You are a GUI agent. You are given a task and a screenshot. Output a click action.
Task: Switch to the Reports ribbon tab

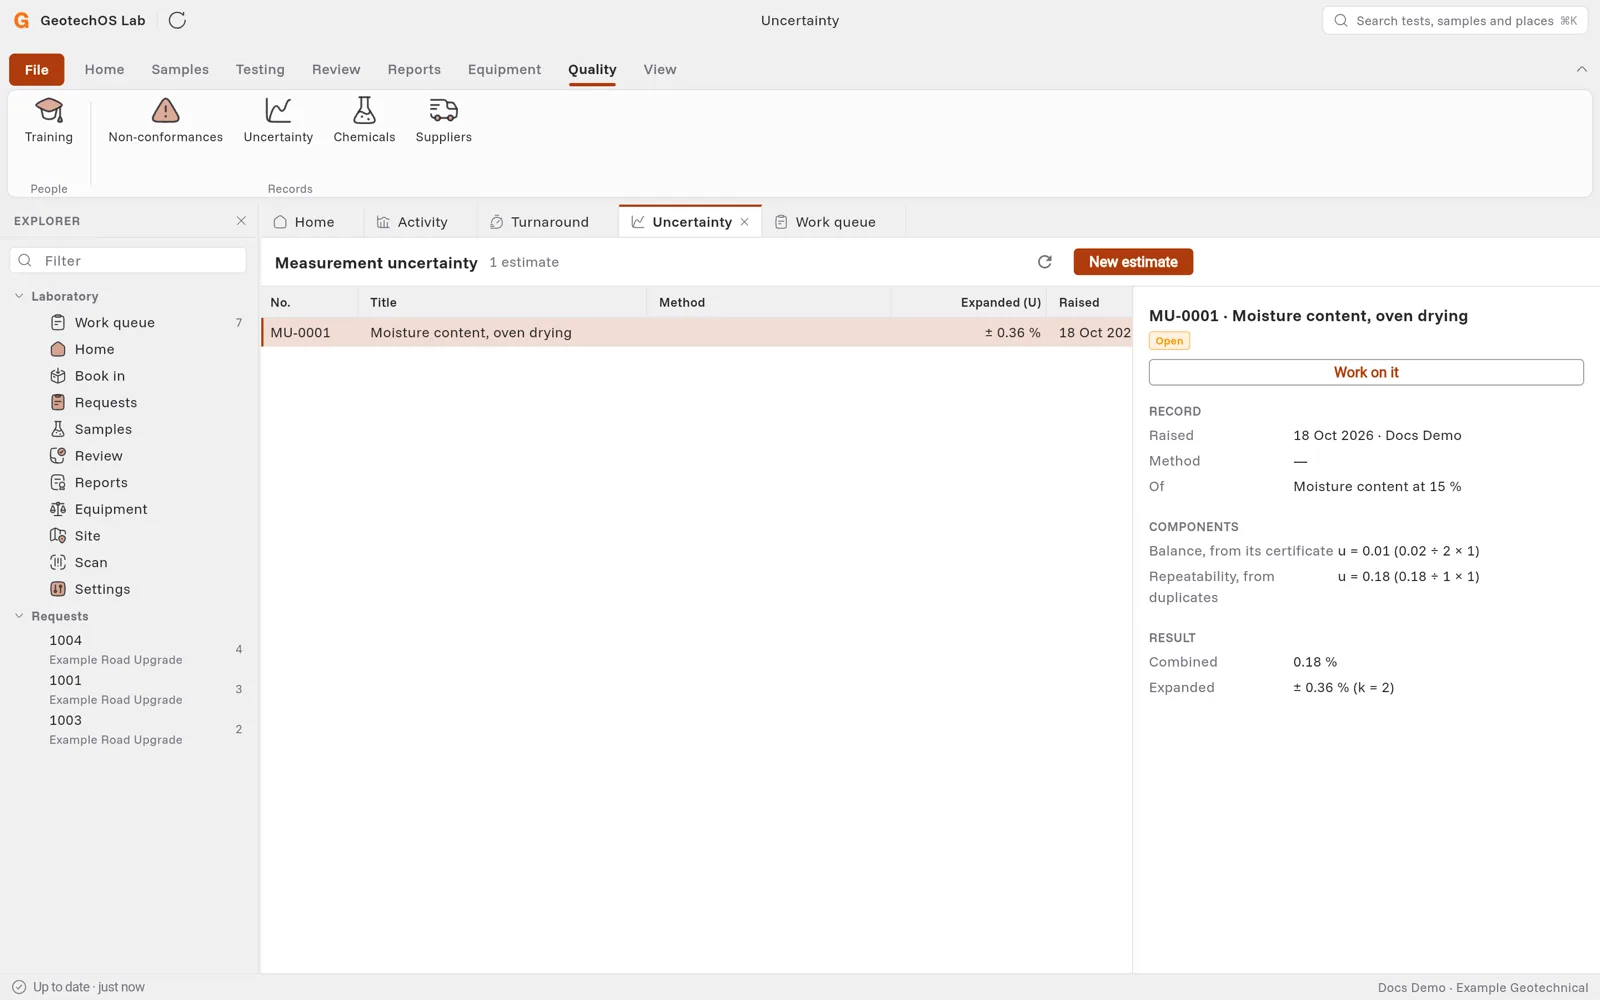pos(414,69)
